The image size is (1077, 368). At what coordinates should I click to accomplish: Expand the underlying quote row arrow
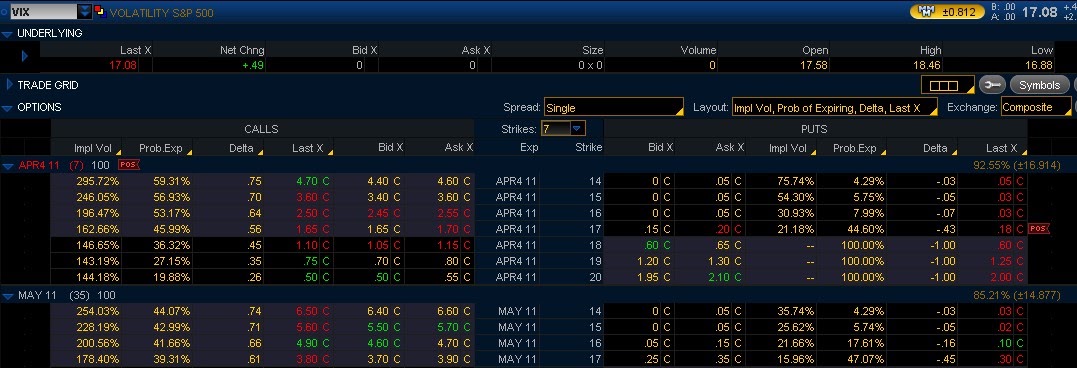(25, 56)
